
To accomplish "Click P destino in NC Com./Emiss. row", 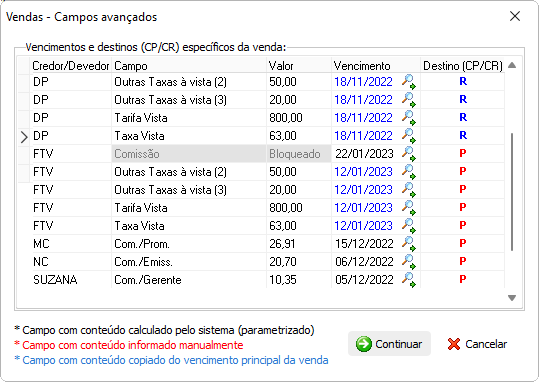I will point(463,261).
